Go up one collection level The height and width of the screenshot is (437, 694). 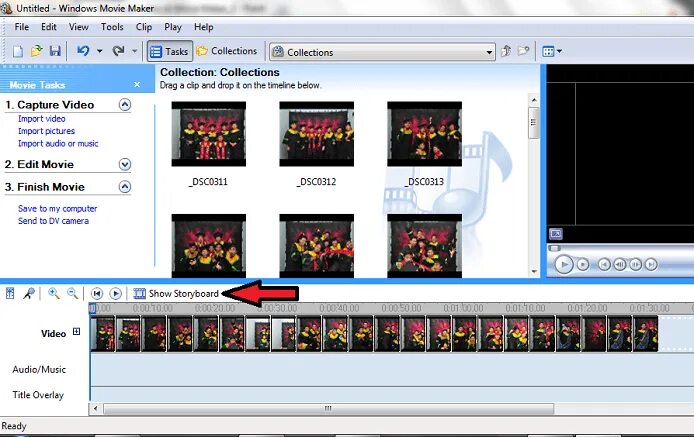coord(506,51)
